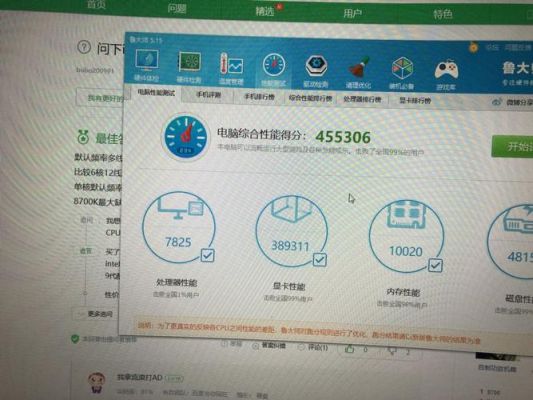Click the asker name bobo200991 in the browser
Viewport: 533px width, 400px height.
click(x=95, y=70)
